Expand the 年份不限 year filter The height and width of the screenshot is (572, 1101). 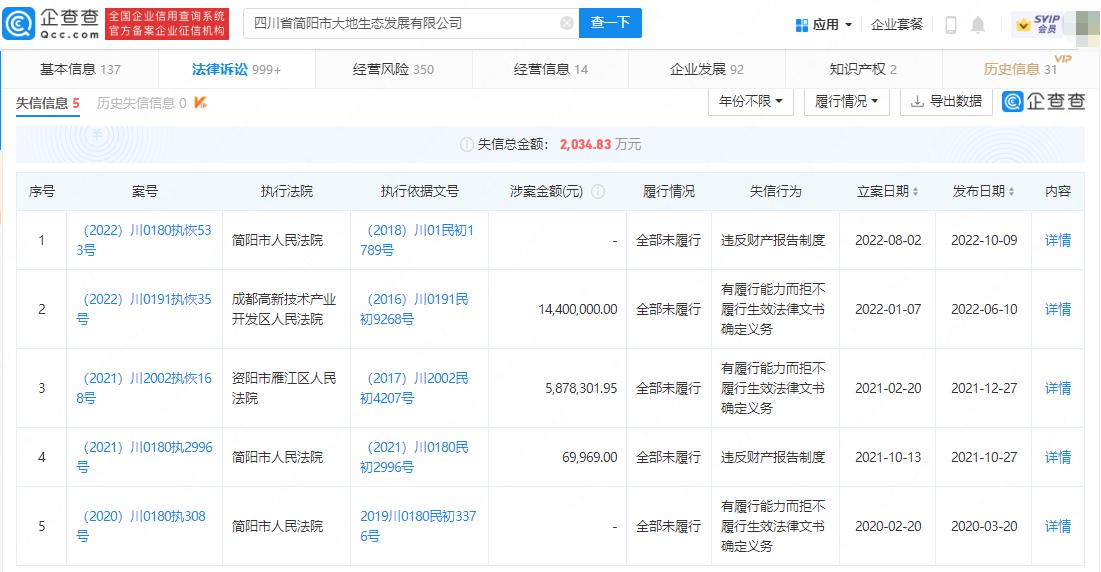click(750, 102)
